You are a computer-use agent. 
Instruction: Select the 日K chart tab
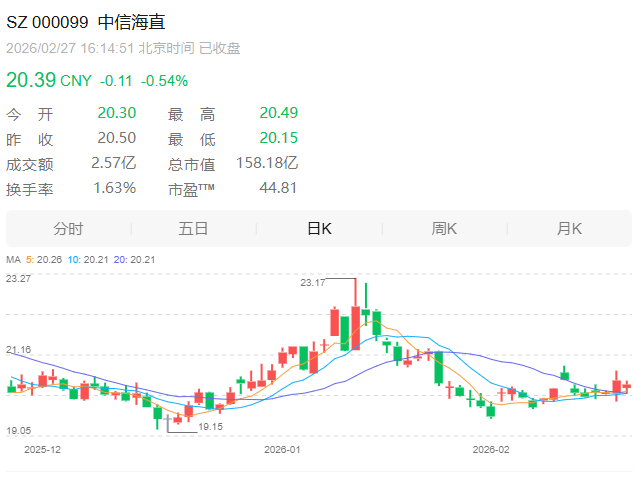pyautogui.click(x=319, y=229)
